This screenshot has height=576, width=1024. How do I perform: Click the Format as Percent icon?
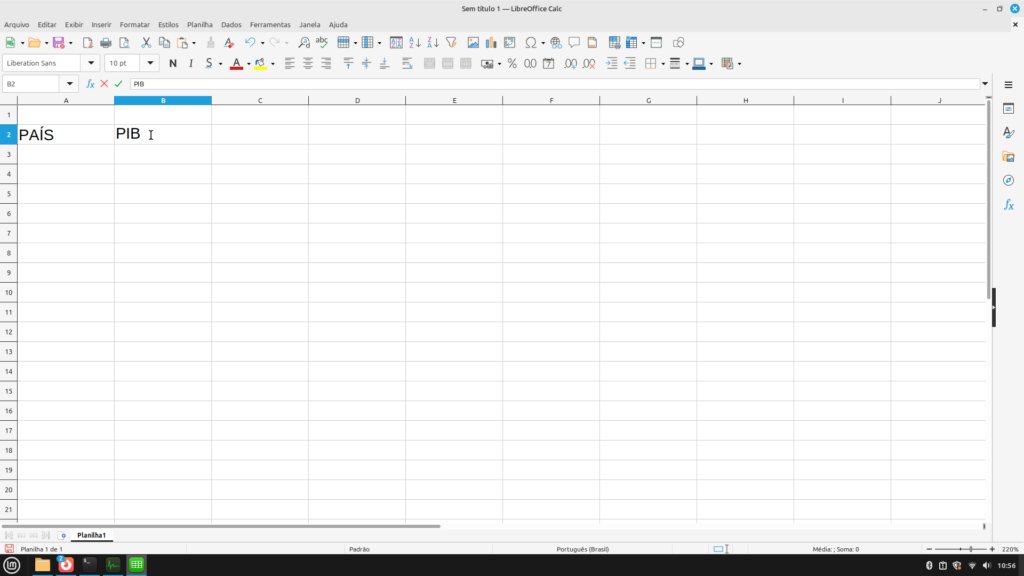pyautogui.click(x=512, y=63)
